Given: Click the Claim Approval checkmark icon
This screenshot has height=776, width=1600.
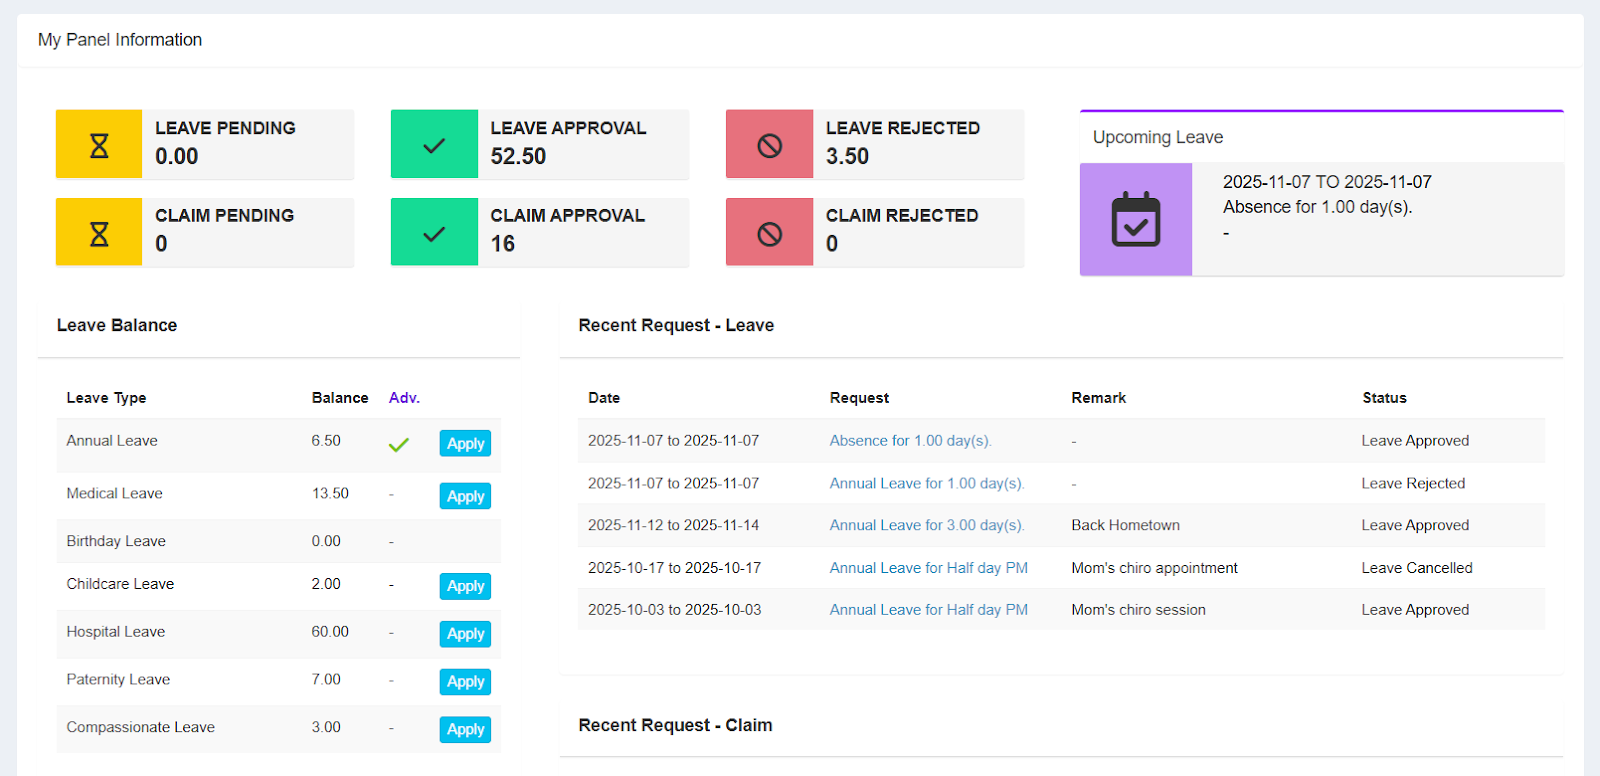Looking at the screenshot, I should (434, 233).
